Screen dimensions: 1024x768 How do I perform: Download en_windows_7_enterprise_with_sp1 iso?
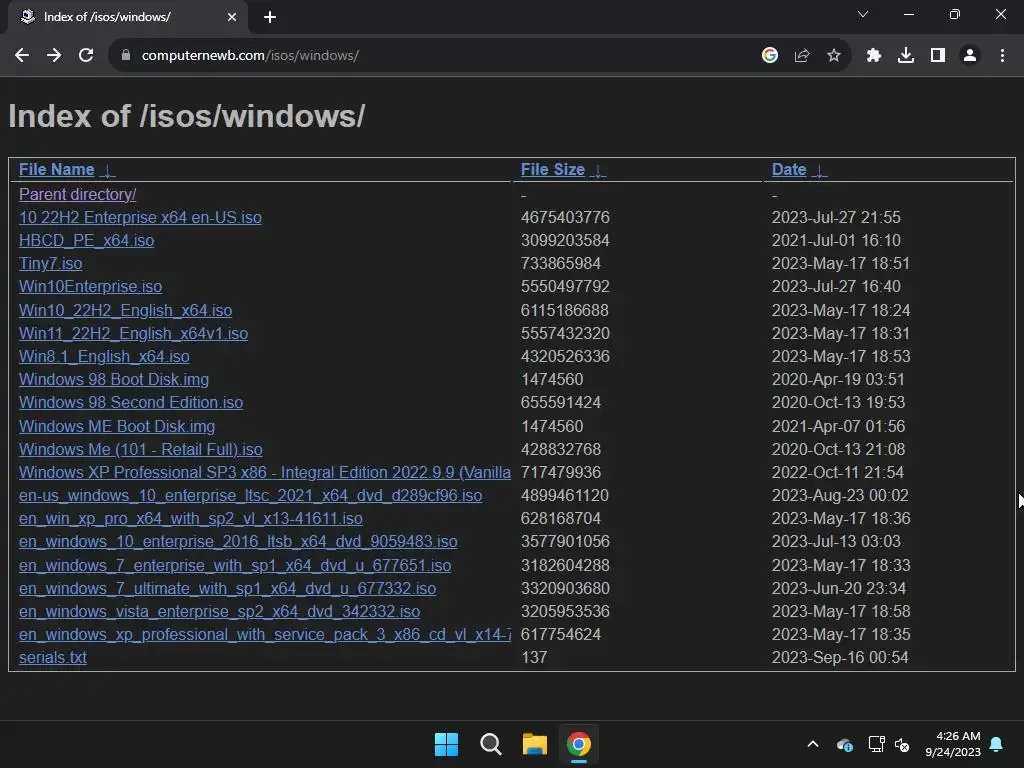click(x=235, y=566)
